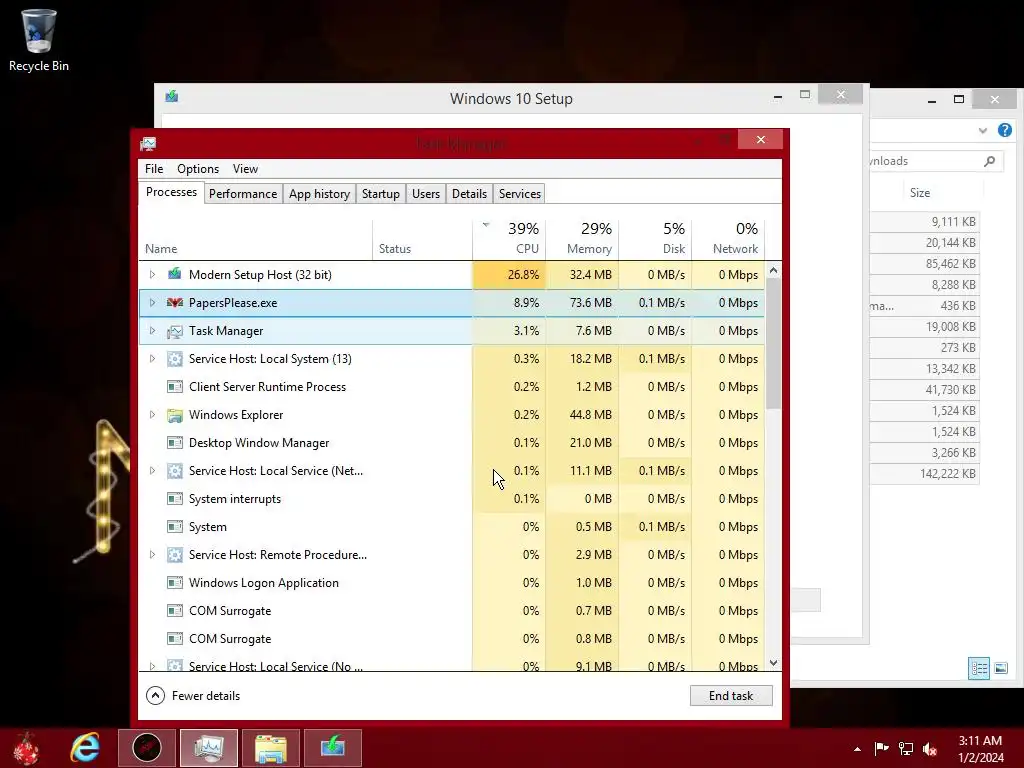This screenshot has height=768, width=1024.
Task: Open the Recycle Bin desktop icon
Action: tap(39, 40)
